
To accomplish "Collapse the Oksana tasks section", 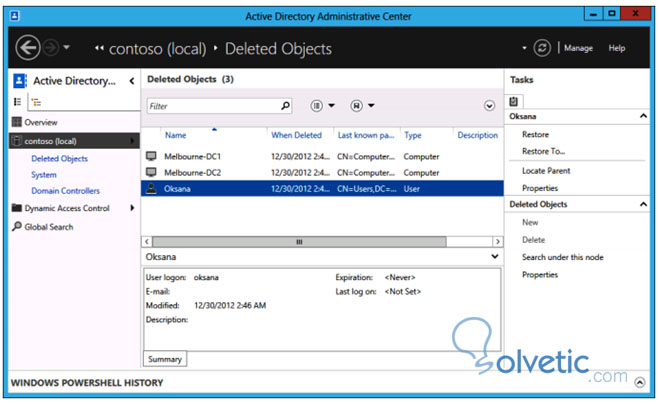I will (643, 116).
